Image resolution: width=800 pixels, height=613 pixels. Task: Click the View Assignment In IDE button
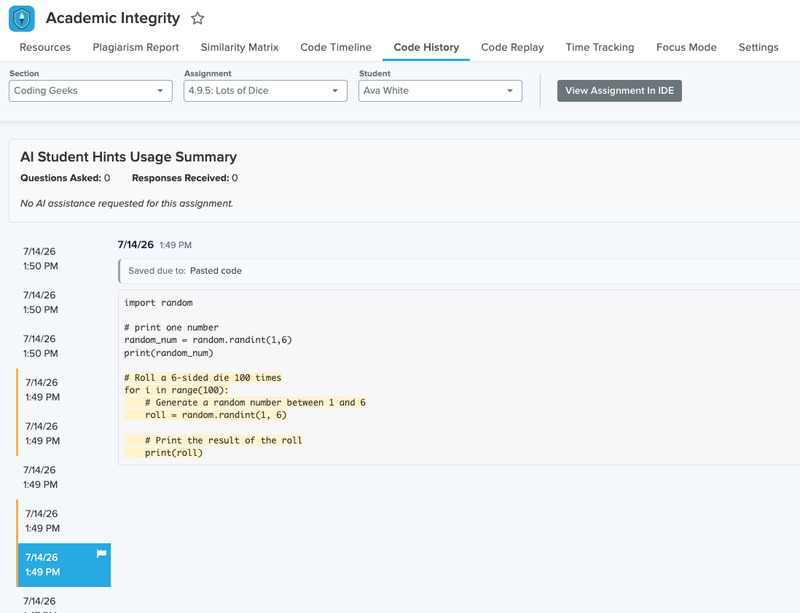coord(619,91)
